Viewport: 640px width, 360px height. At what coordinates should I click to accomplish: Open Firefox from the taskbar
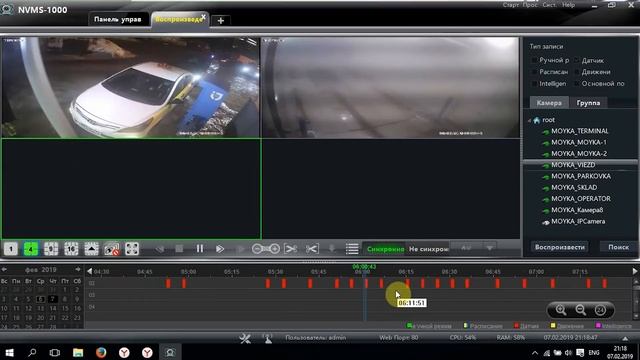coord(101,352)
